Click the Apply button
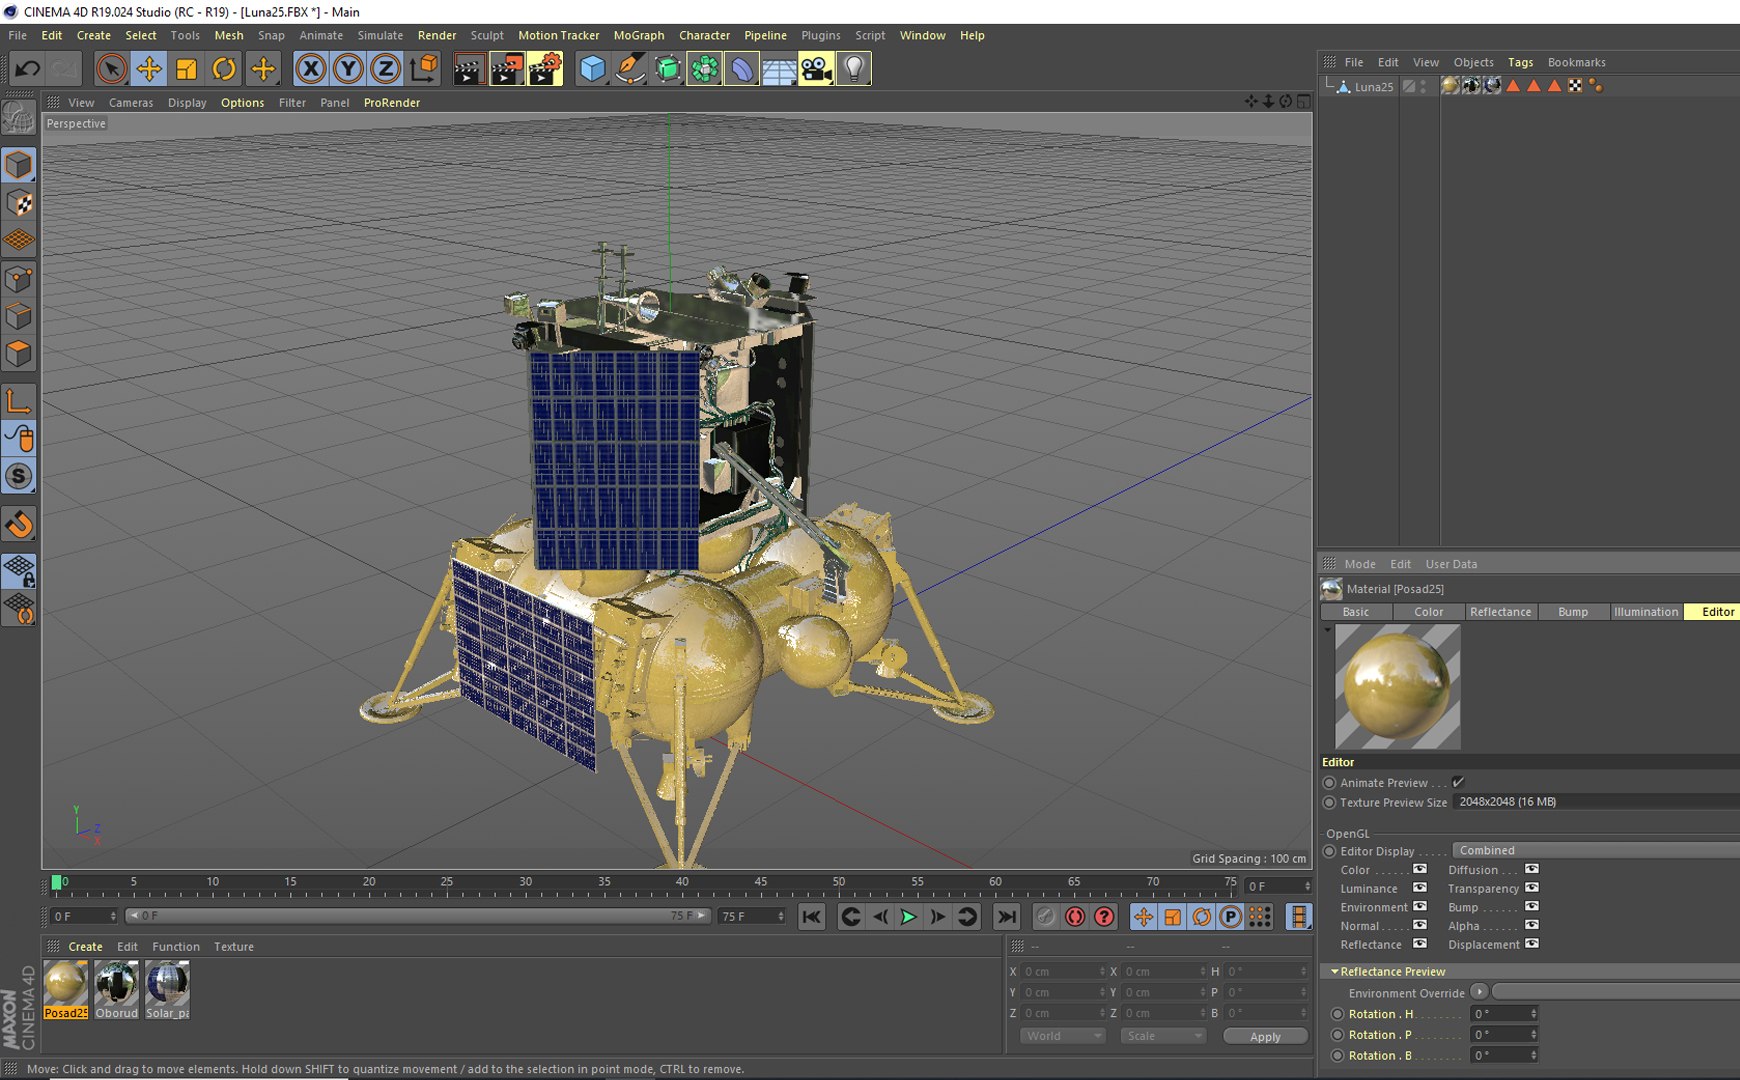This screenshot has width=1740, height=1080. pos(1265,1037)
